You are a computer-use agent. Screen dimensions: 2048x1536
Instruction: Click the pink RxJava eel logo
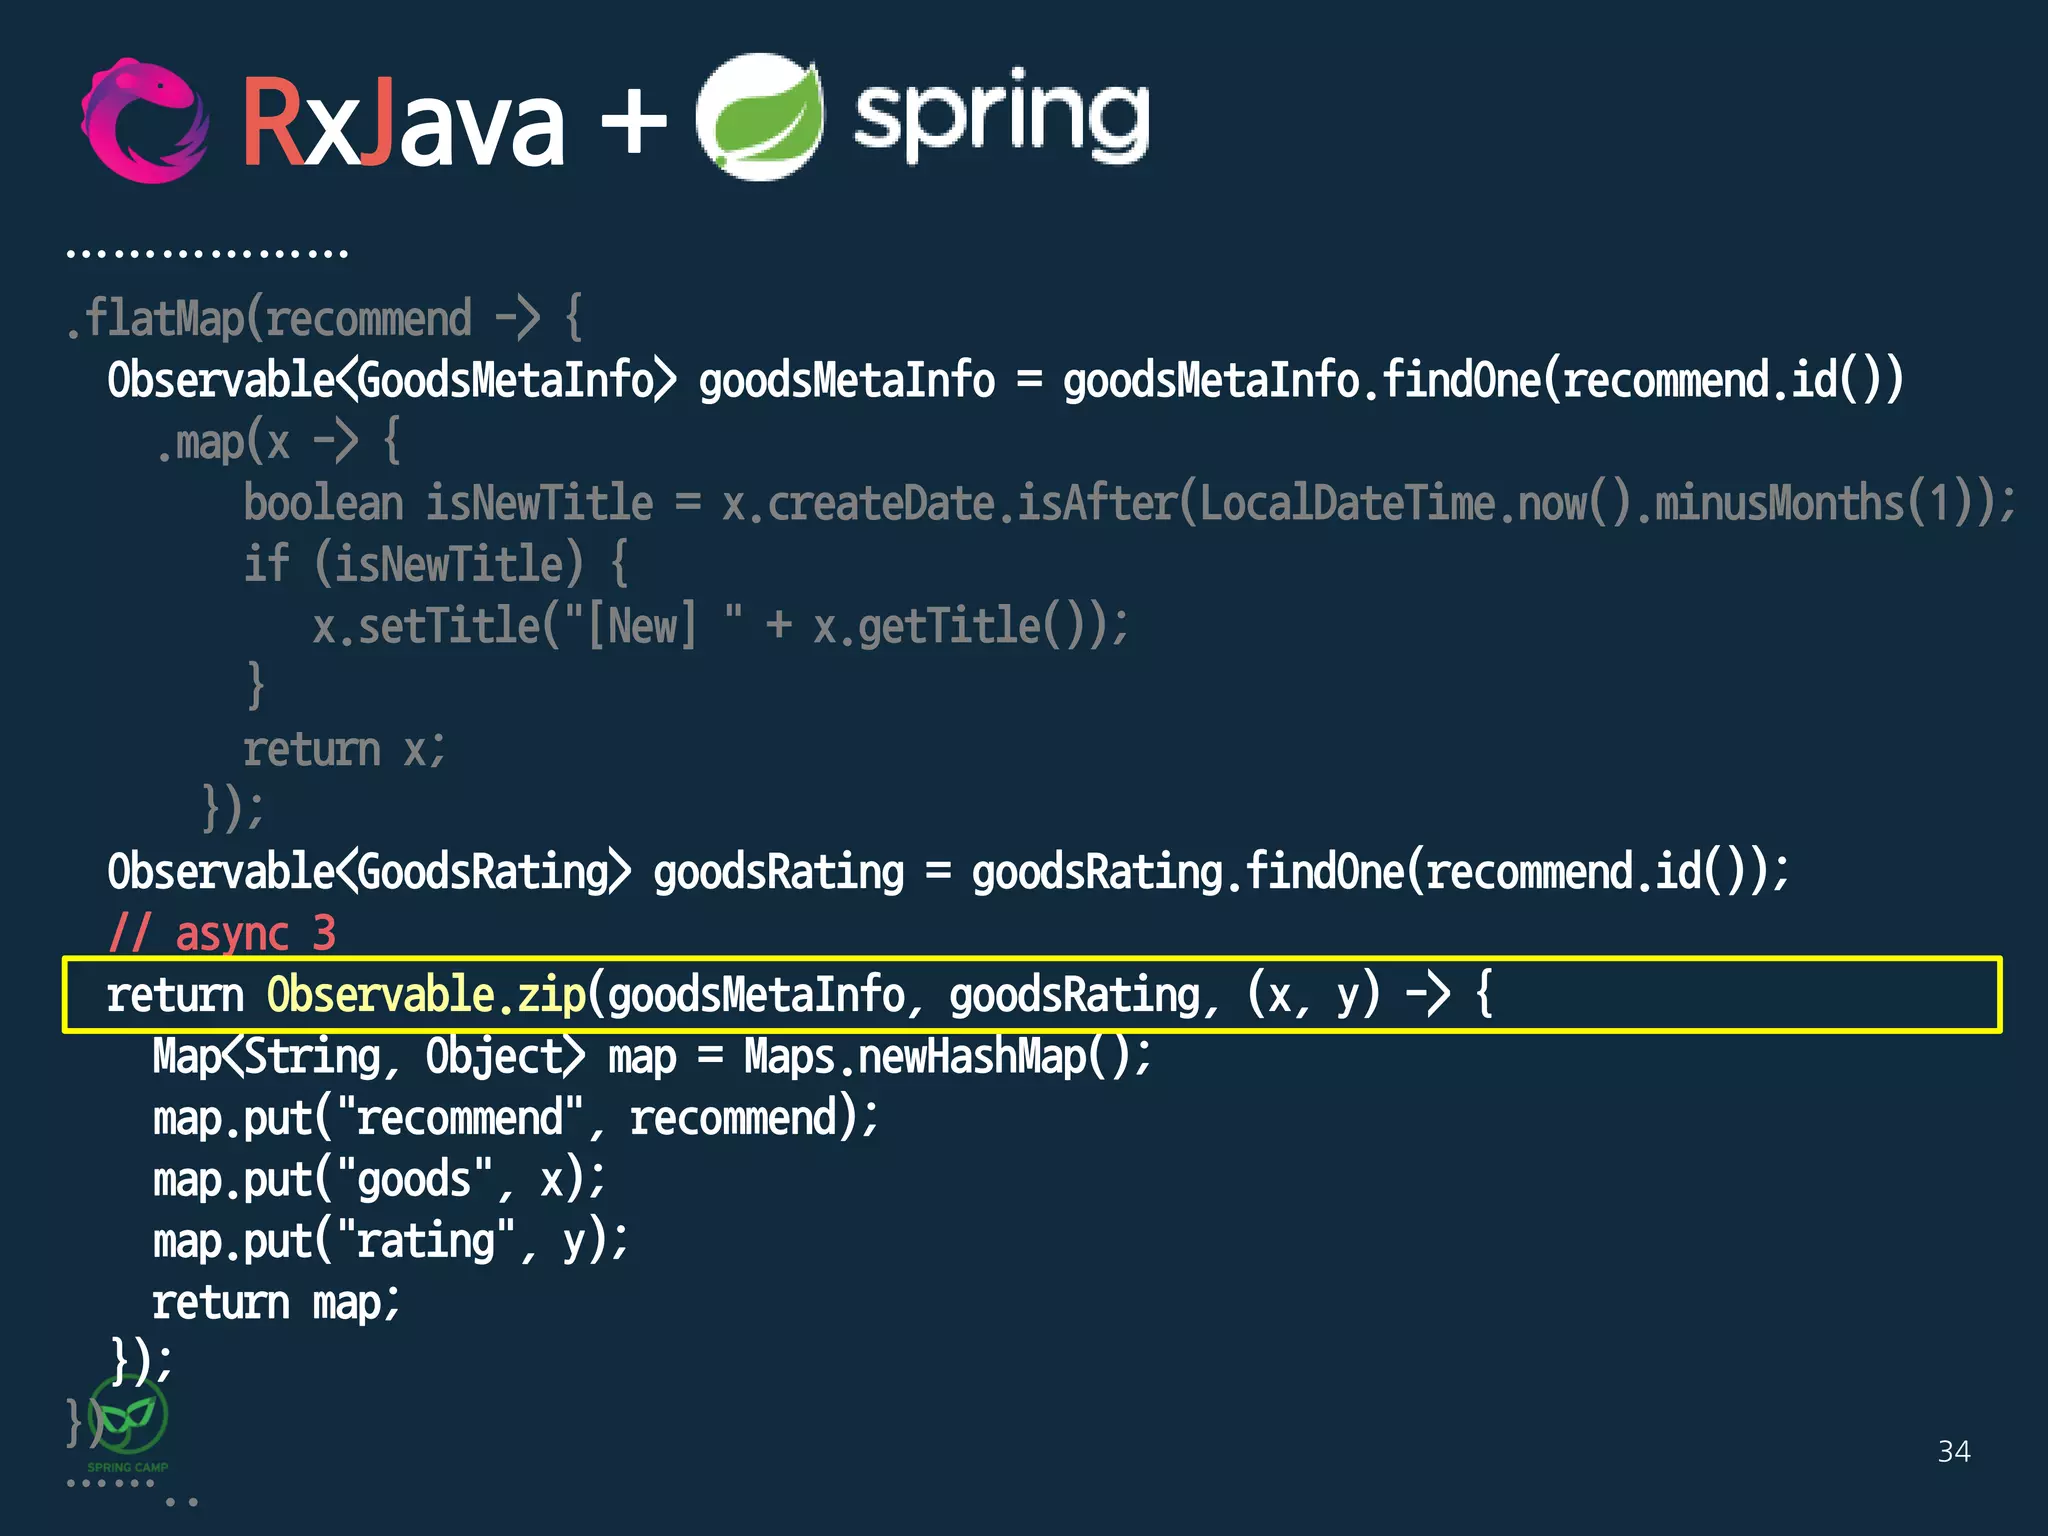click(145, 122)
